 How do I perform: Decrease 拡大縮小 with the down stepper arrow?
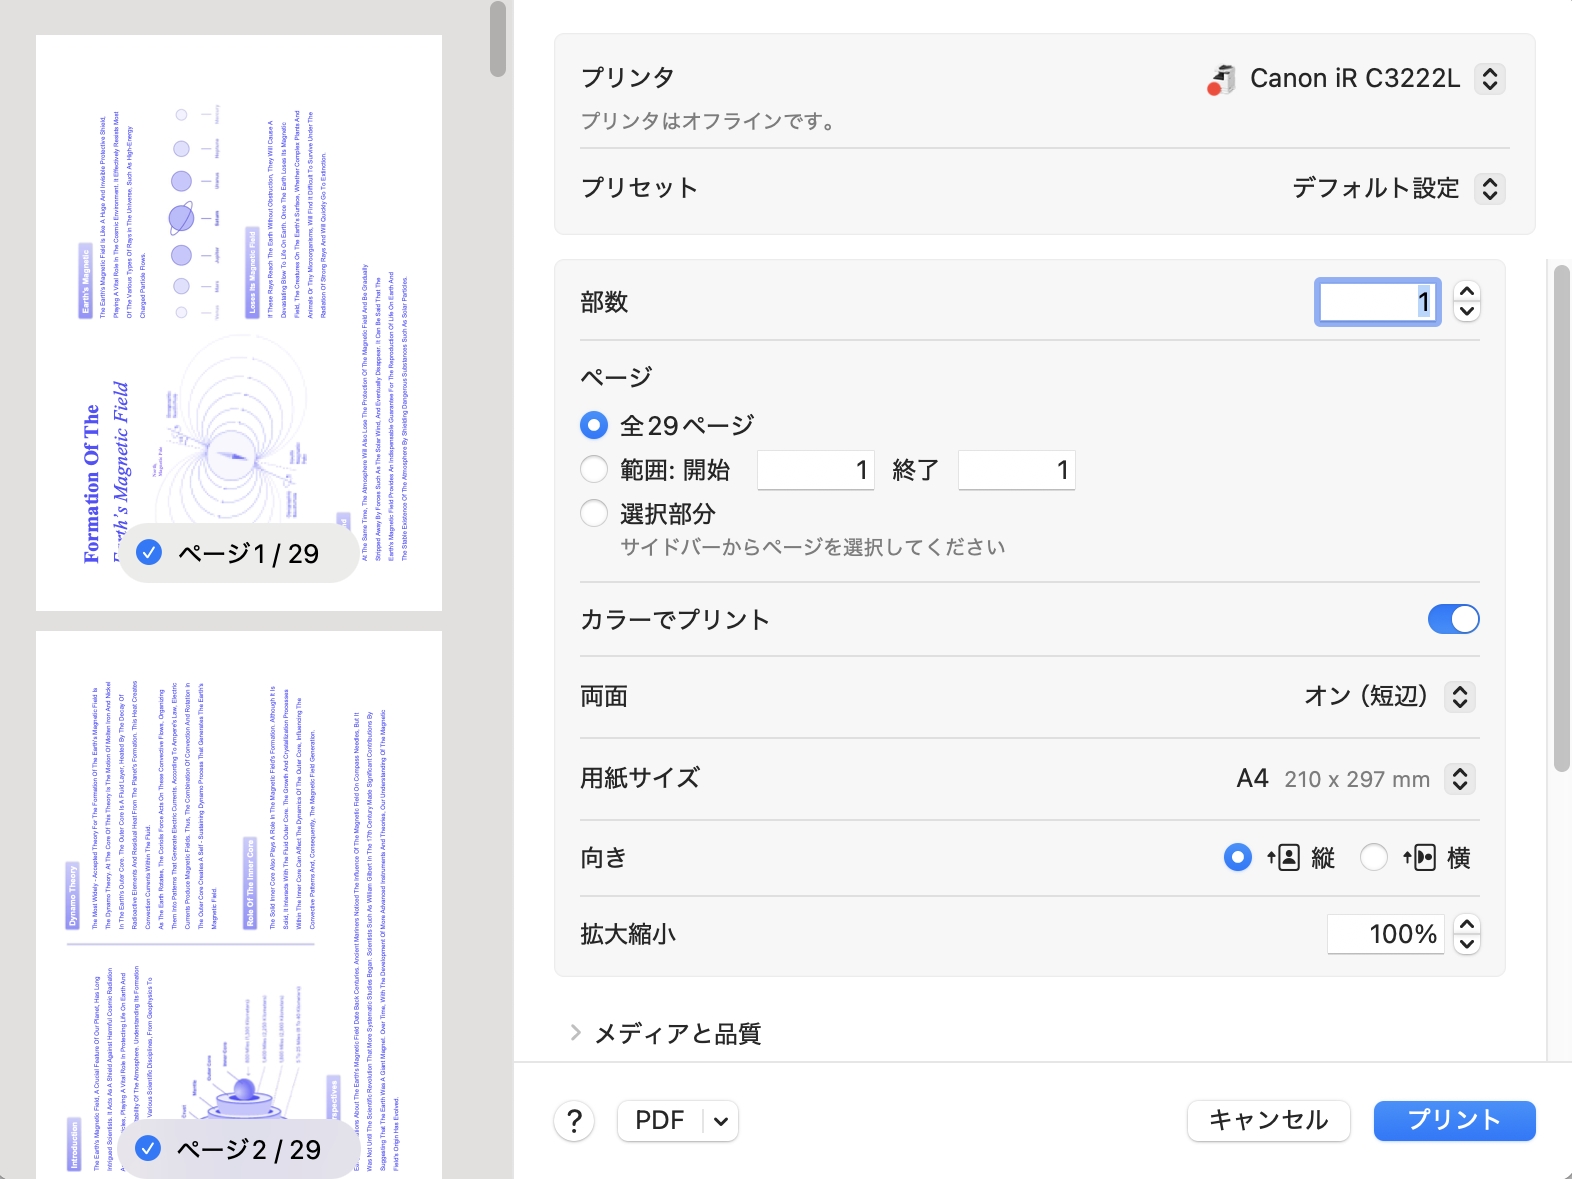[x=1467, y=944]
